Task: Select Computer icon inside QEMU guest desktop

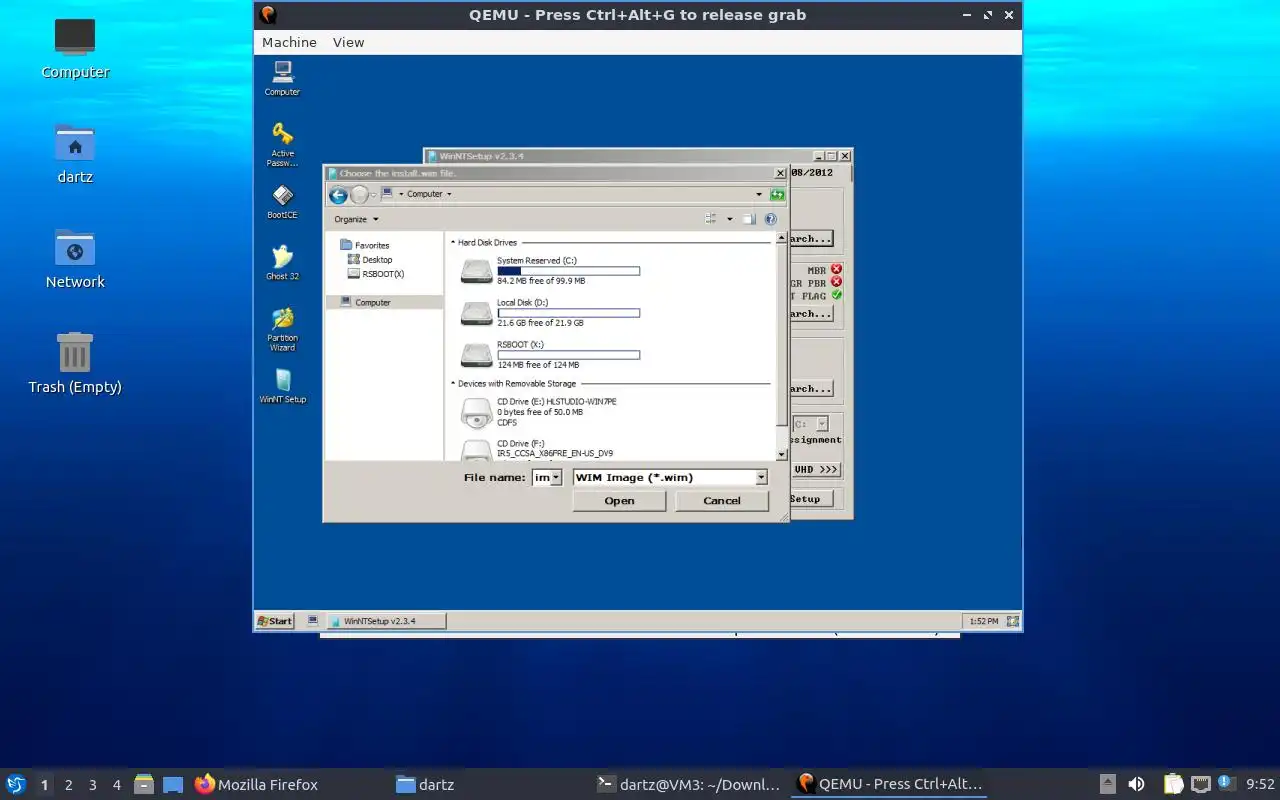Action: pos(282,78)
